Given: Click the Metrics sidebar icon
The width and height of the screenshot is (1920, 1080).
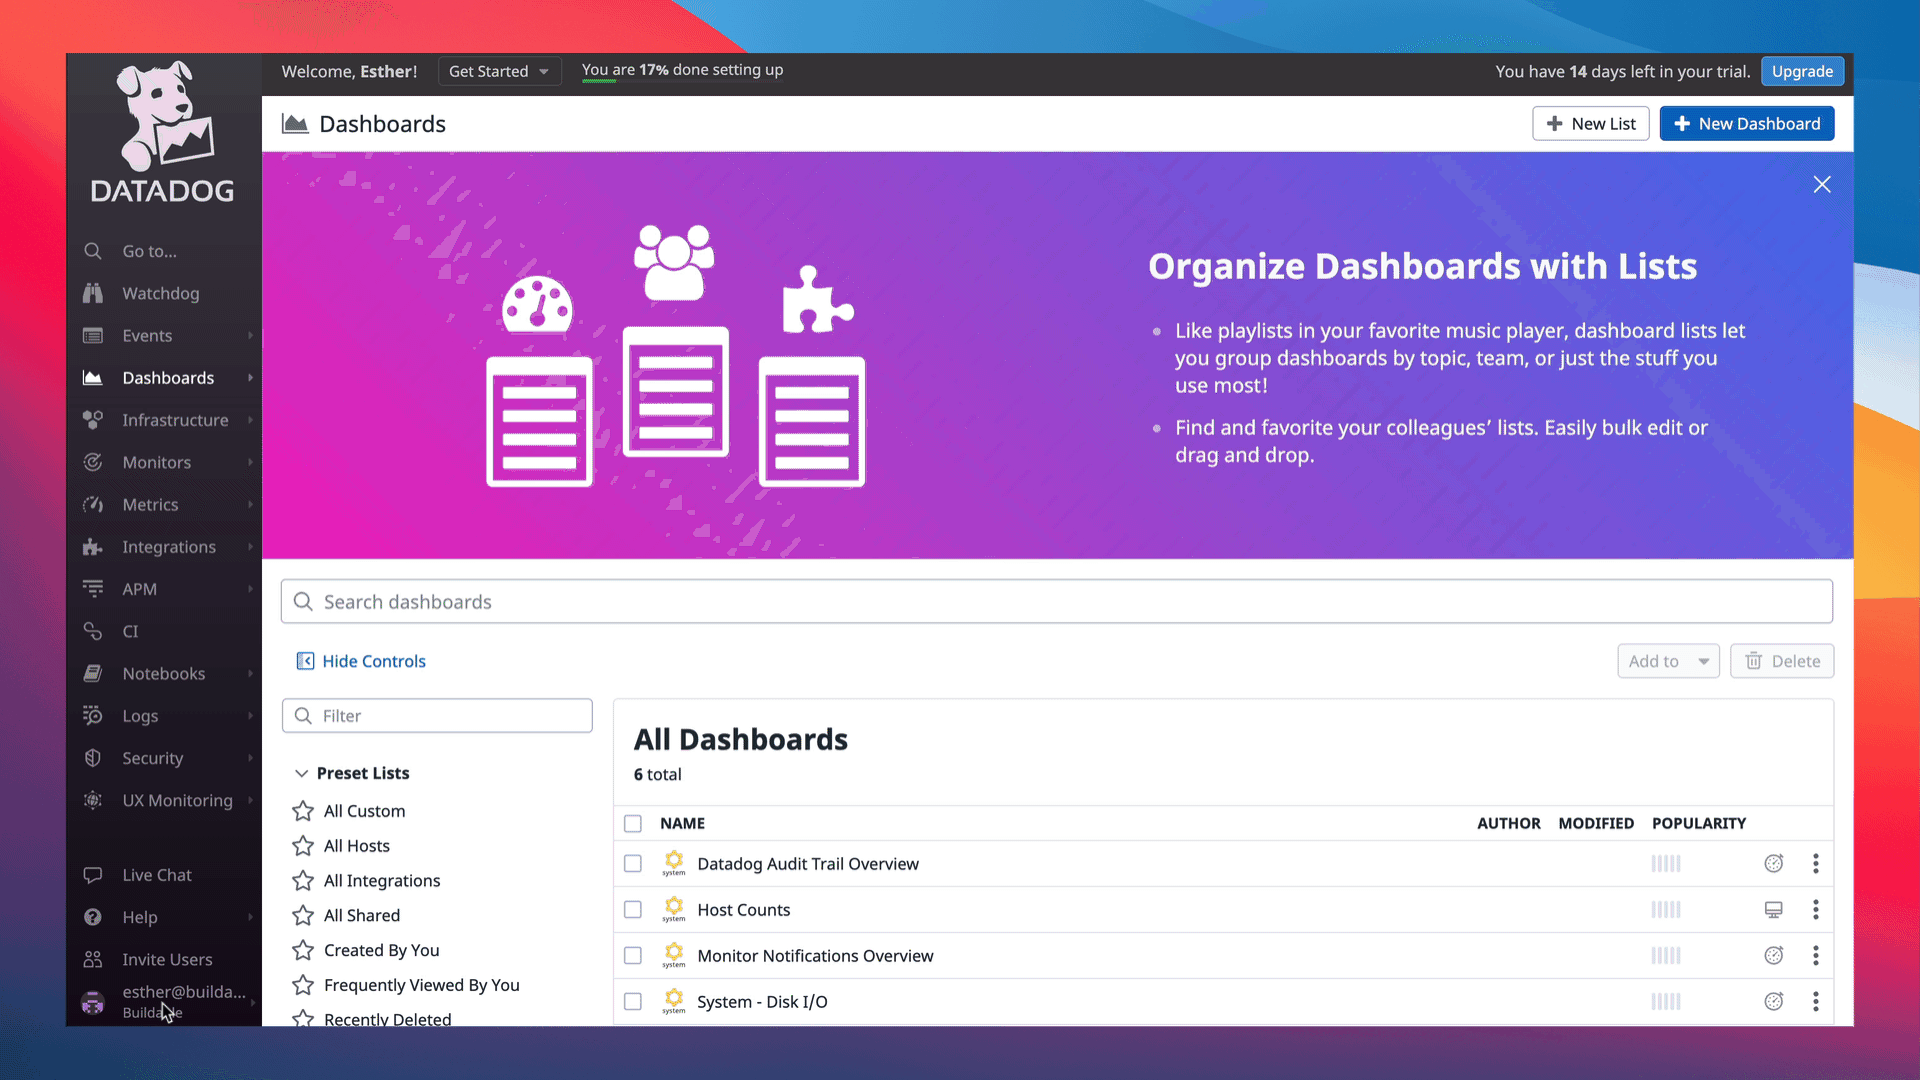Looking at the screenshot, I should [93, 505].
